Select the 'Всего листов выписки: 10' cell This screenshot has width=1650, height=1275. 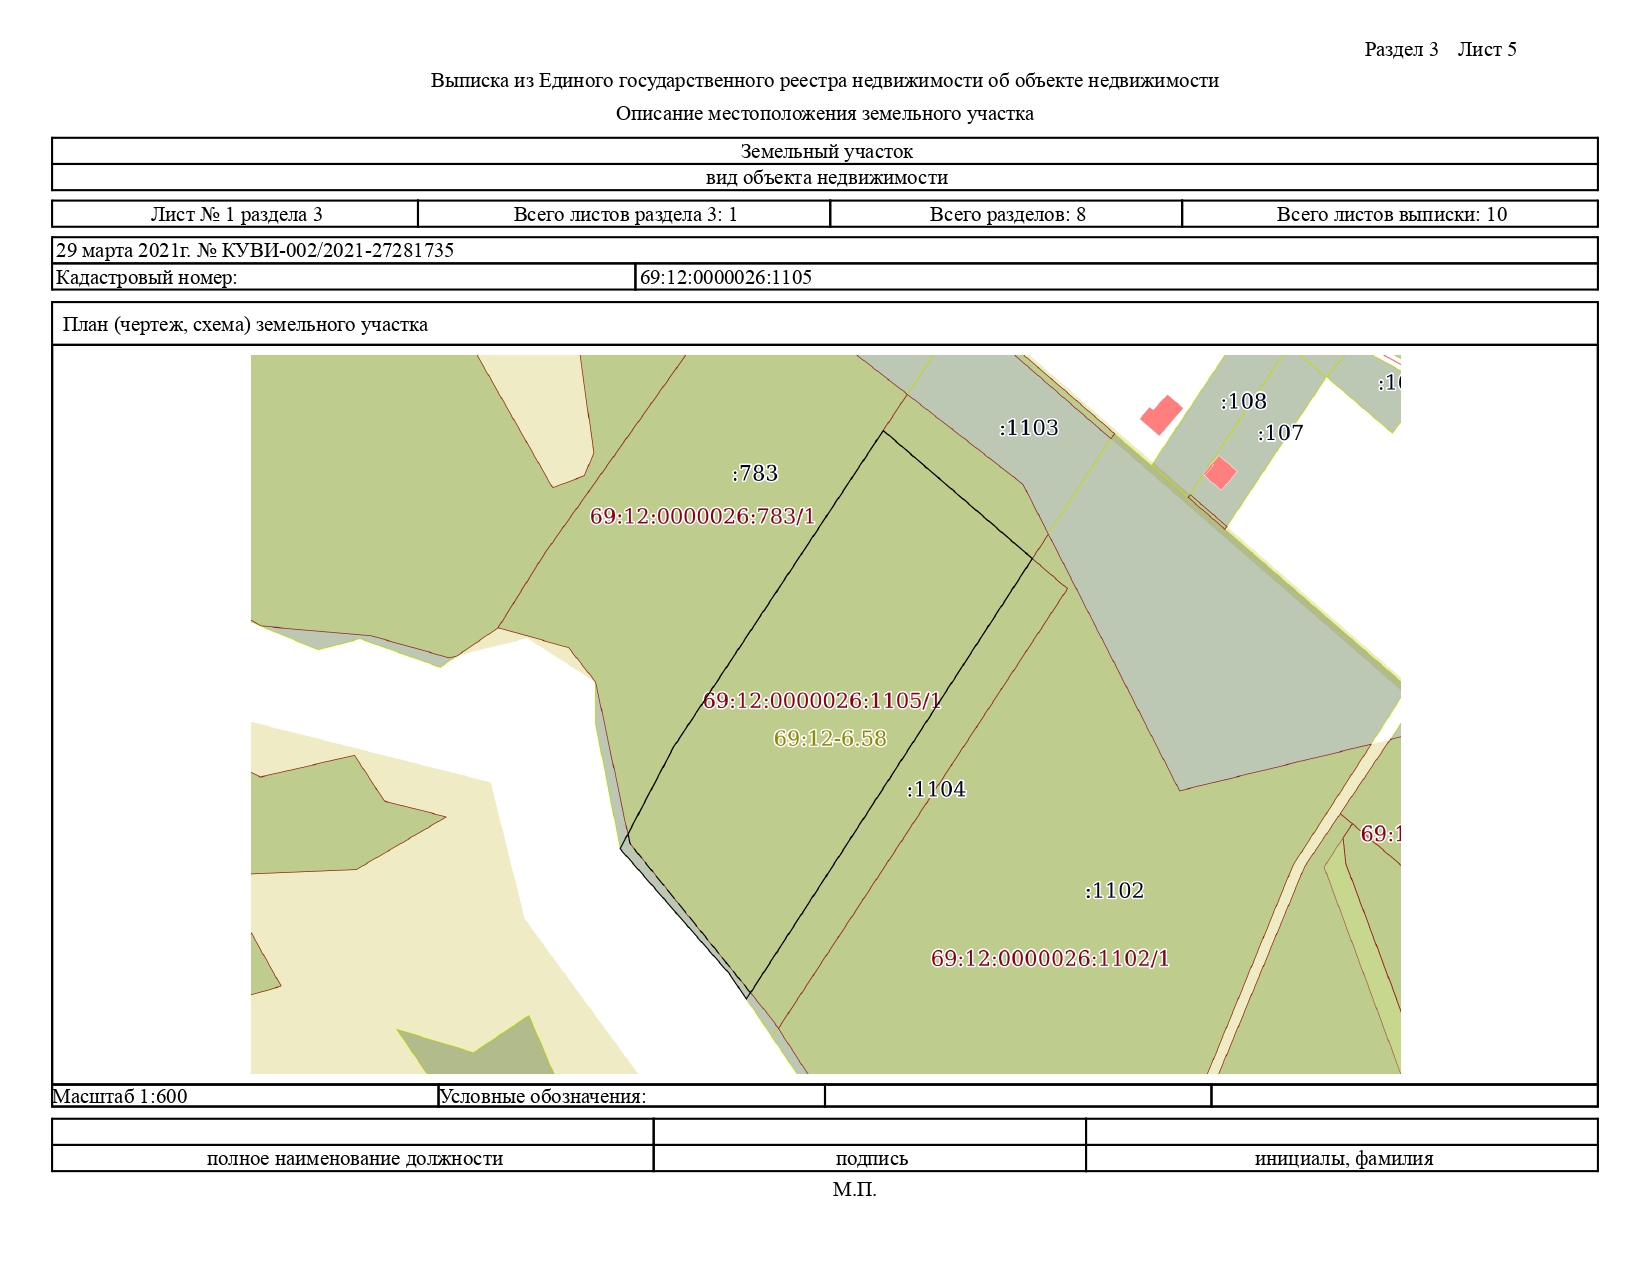pyautogui.click(x=1391, y=214)
